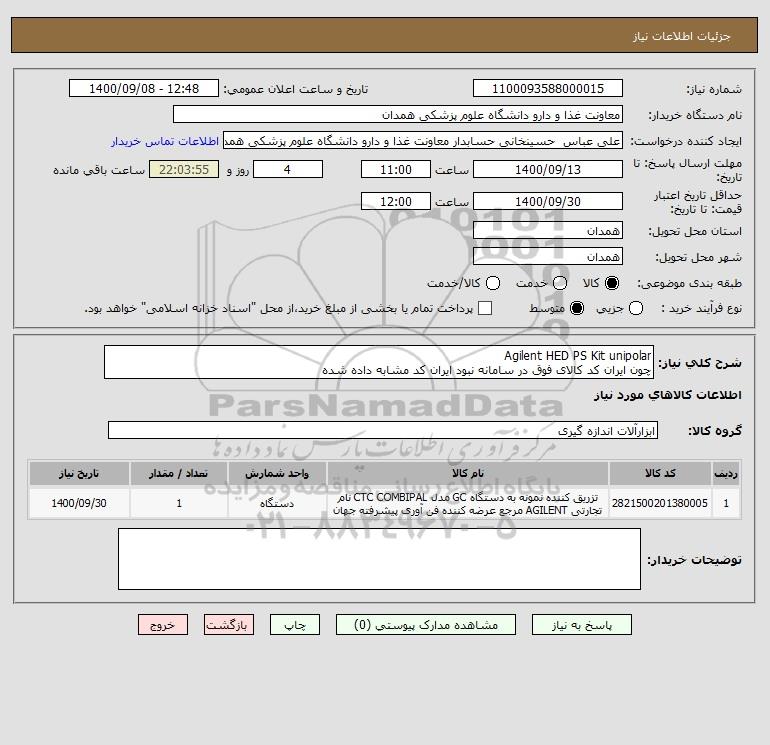Click the اطلاعات کالاهای مورد نیاز heading
The width and height of the screenshot is (770, 745).
(x=667, y=395)
